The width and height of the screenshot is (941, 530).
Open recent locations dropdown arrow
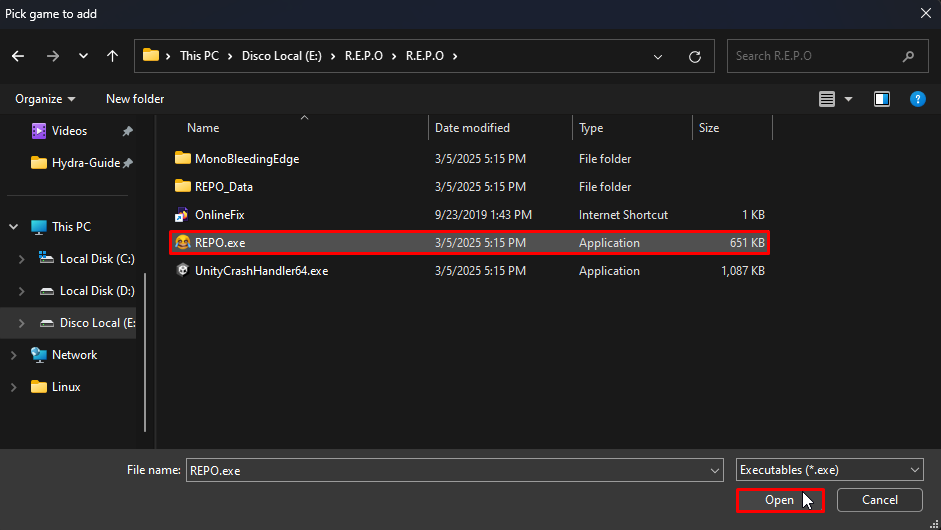(x=83, y=56)
